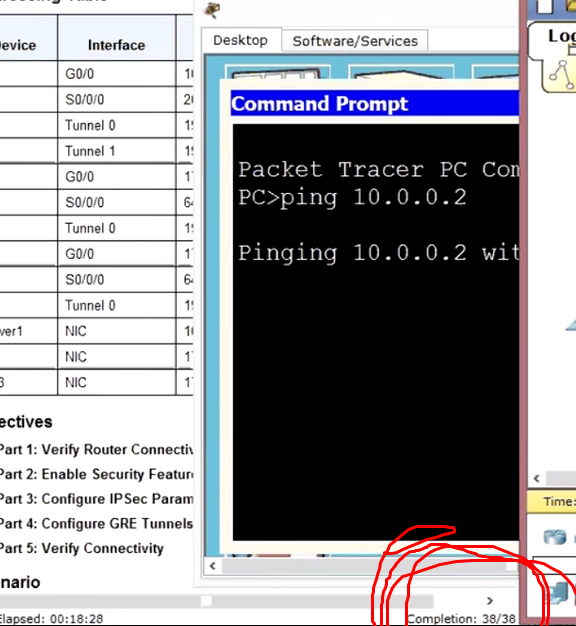Switch to the Desktop tab
The width and height of the screenshot is (576, 626).
point(241,40)
